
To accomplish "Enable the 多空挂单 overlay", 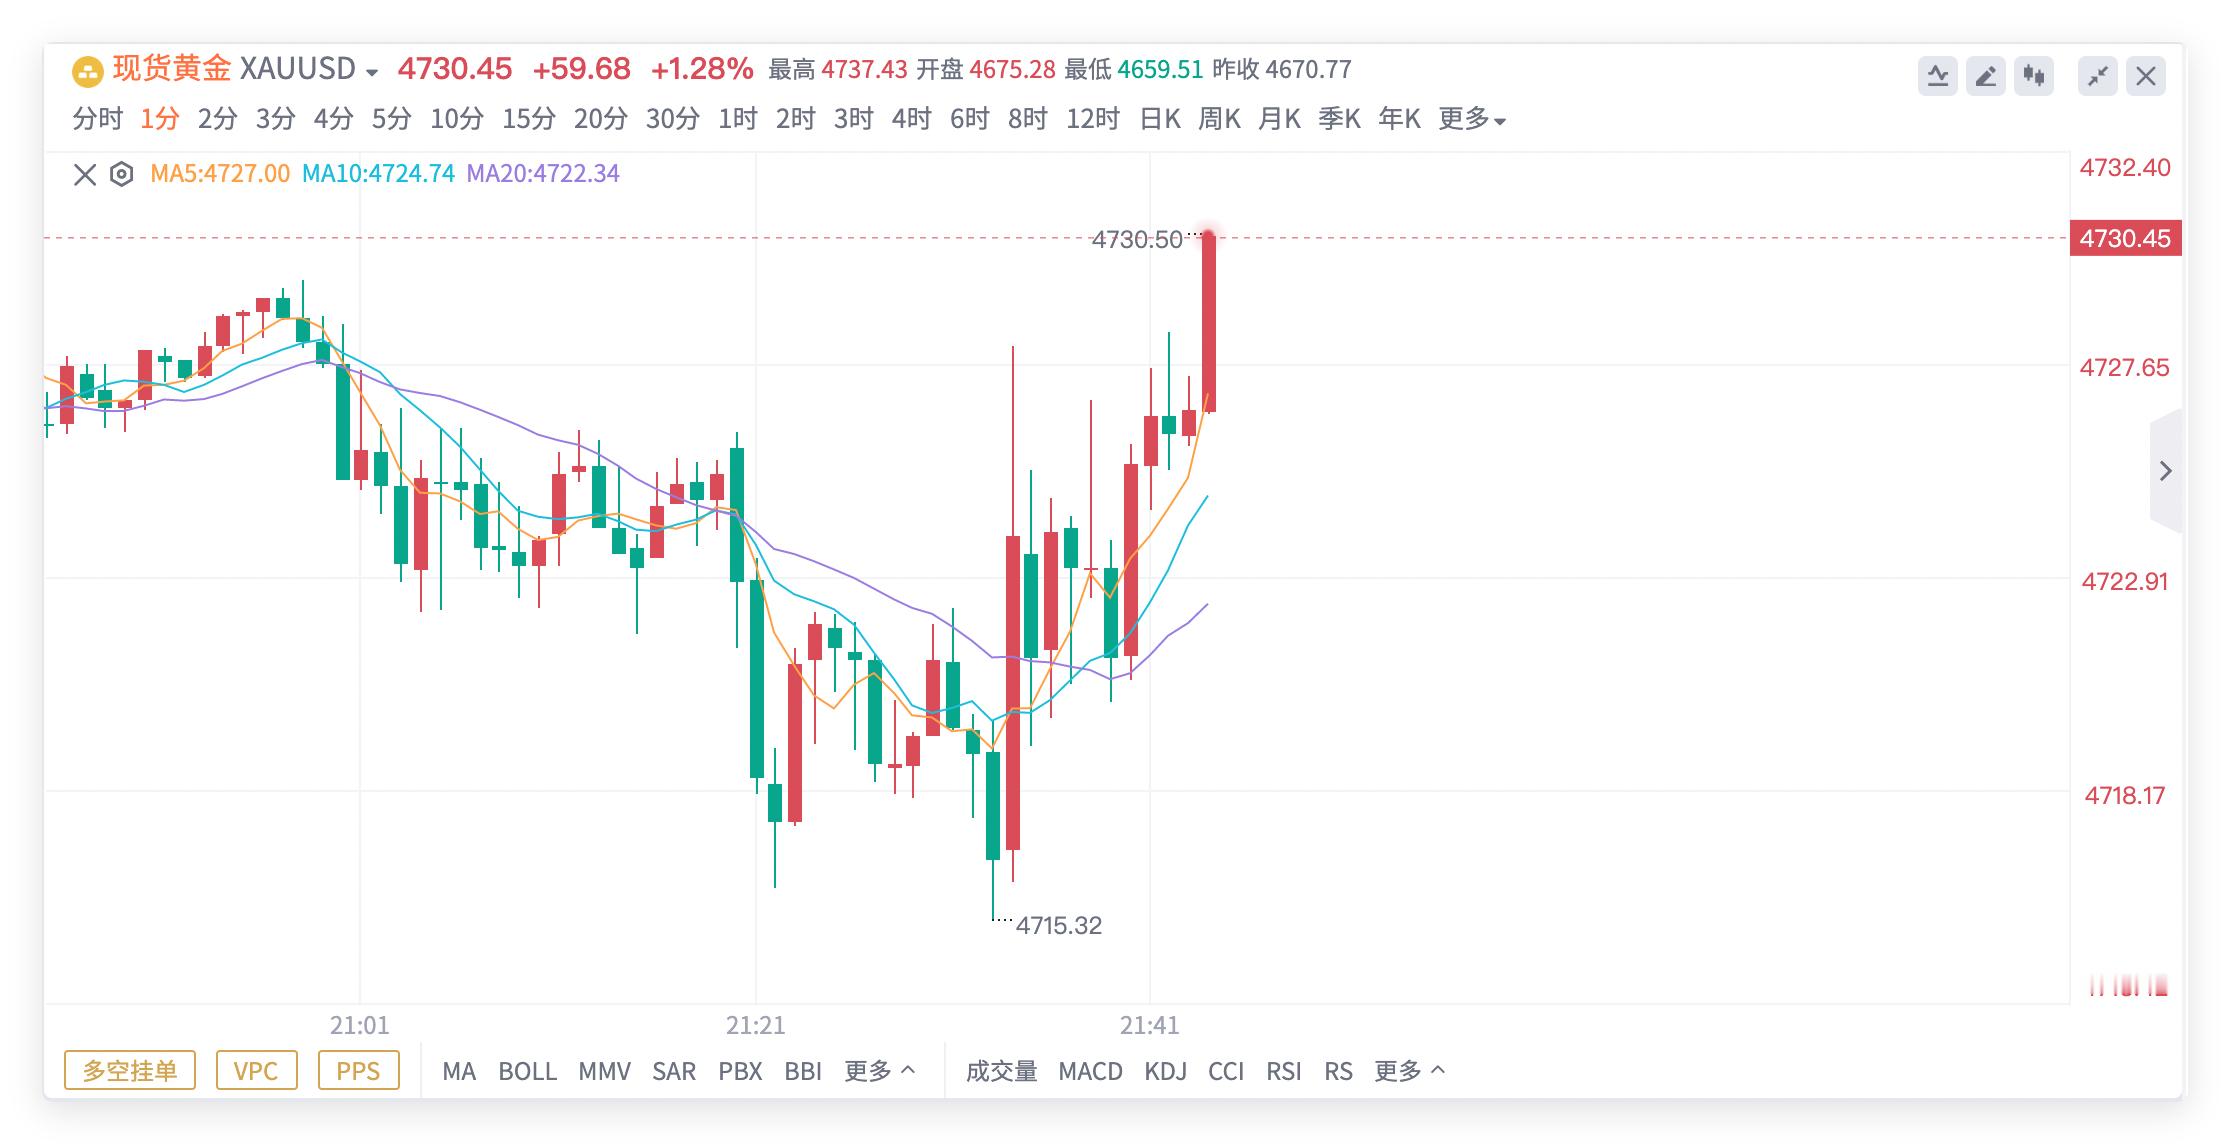I will click(129, 1070).
